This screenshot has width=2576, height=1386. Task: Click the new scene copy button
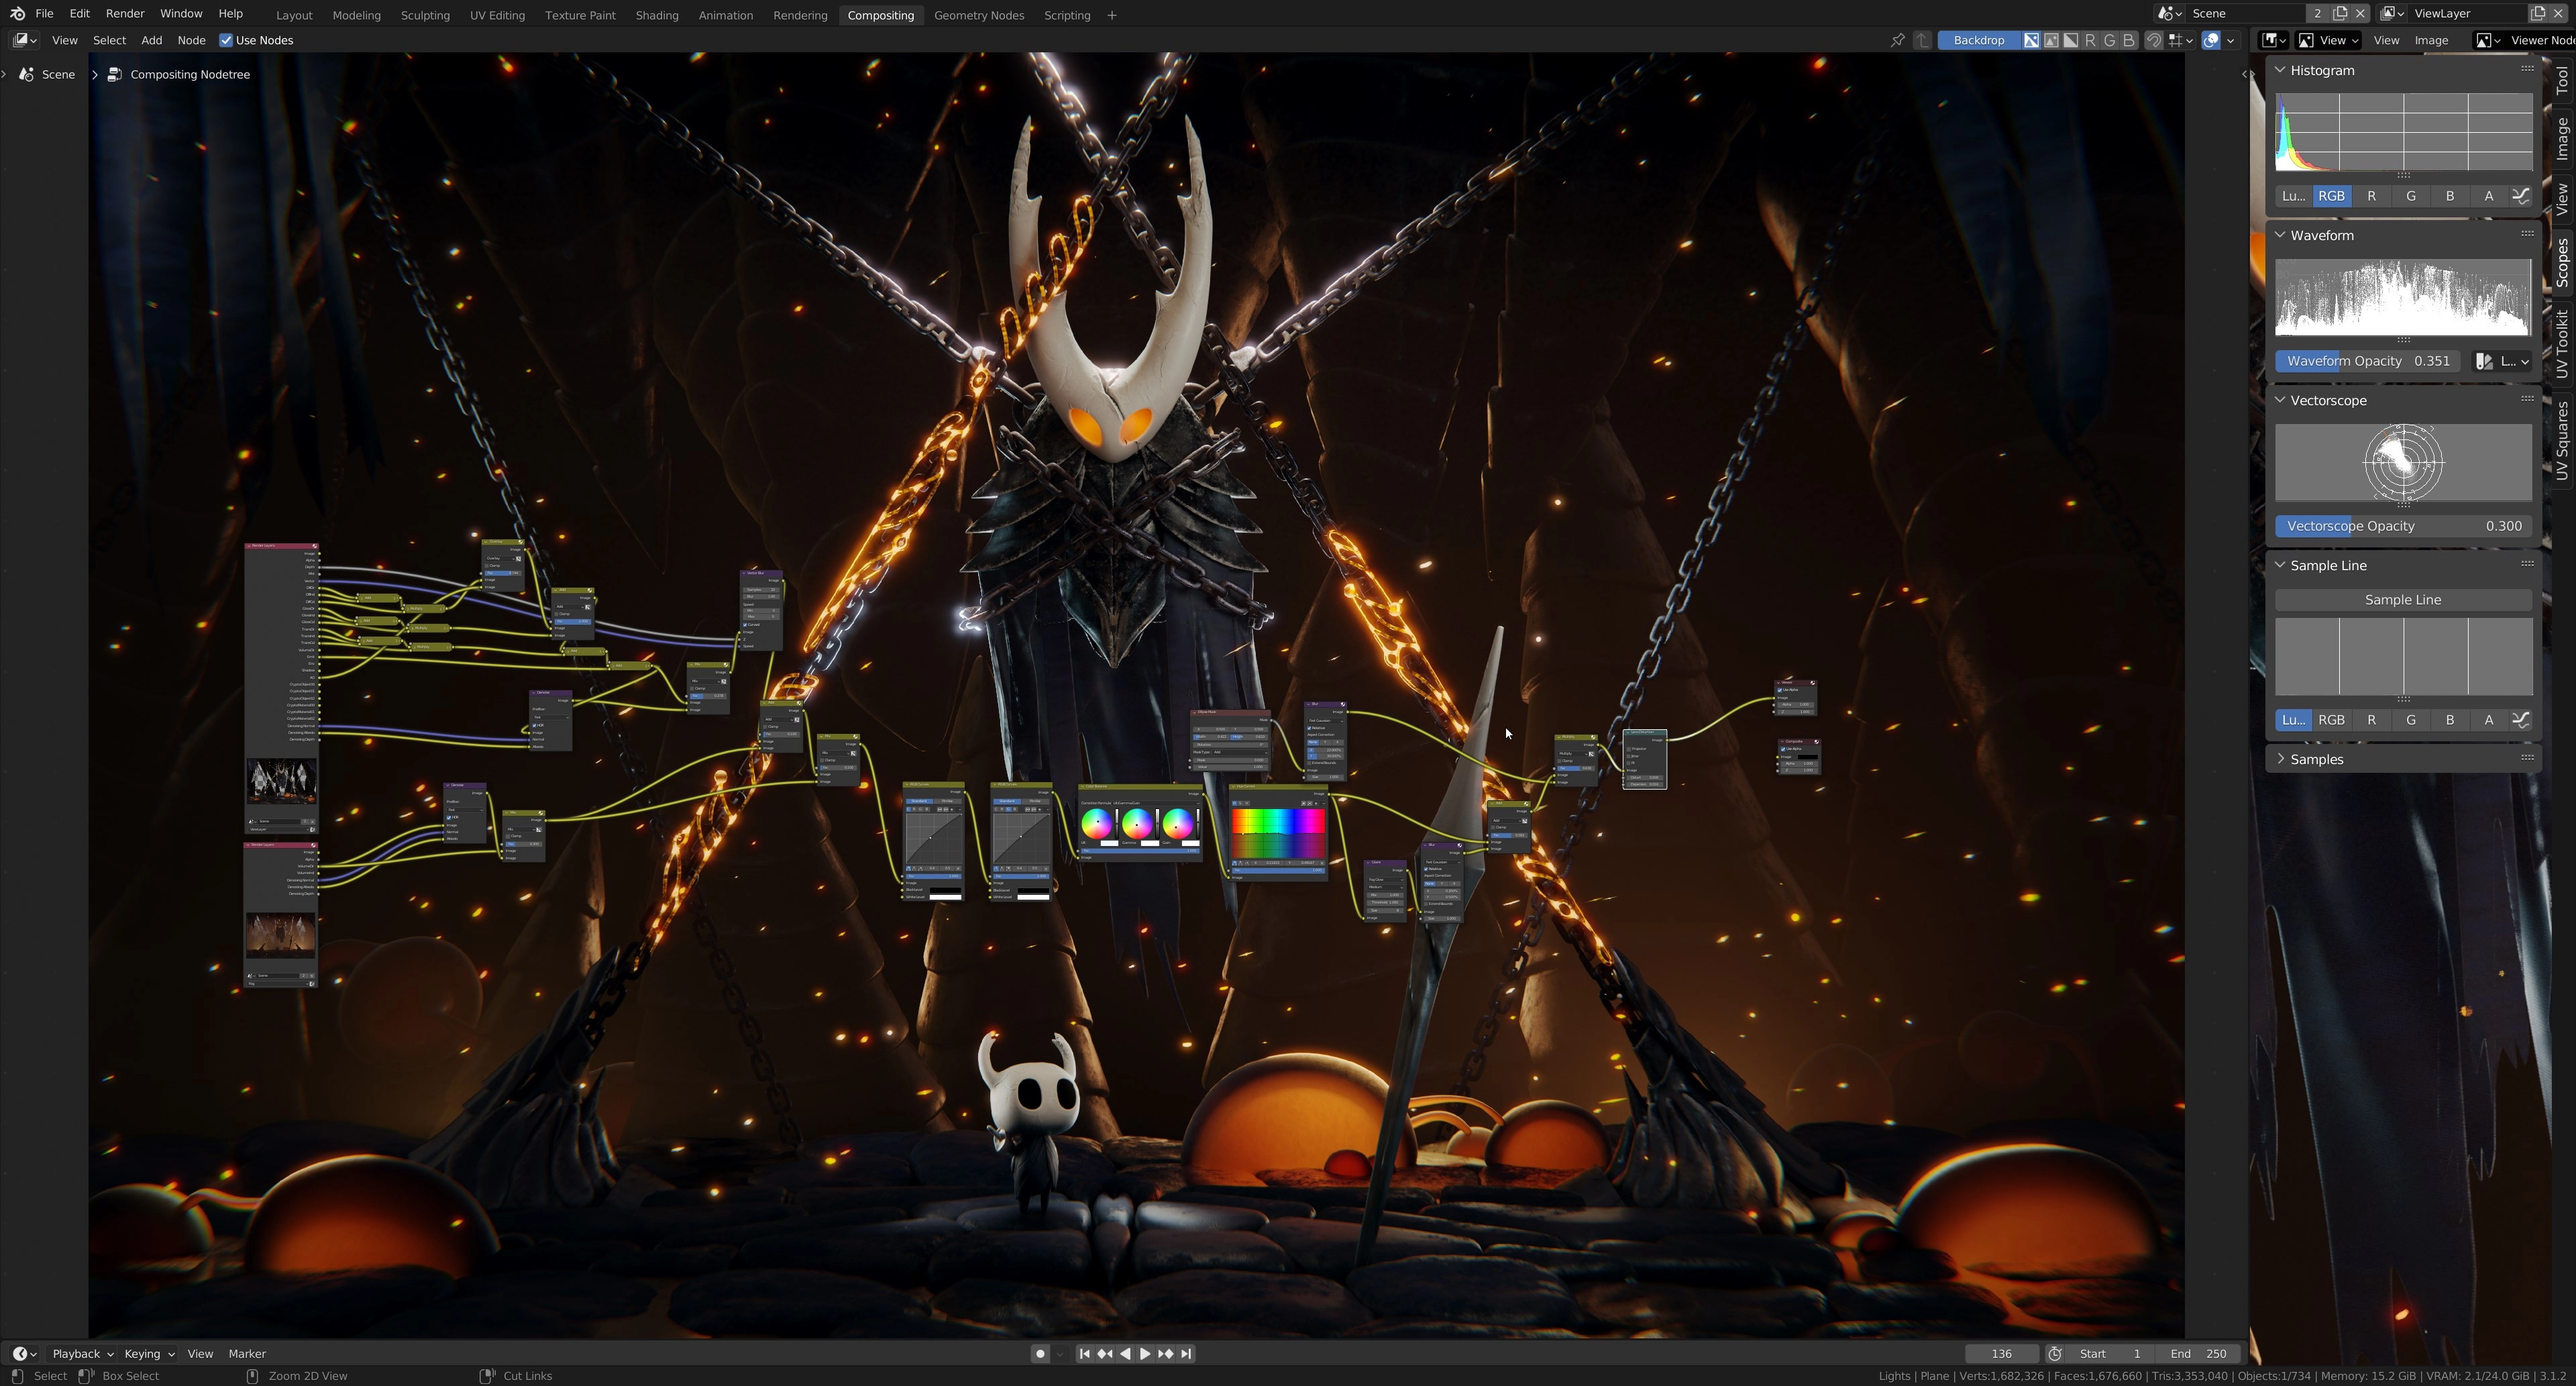pos(2340,13)
